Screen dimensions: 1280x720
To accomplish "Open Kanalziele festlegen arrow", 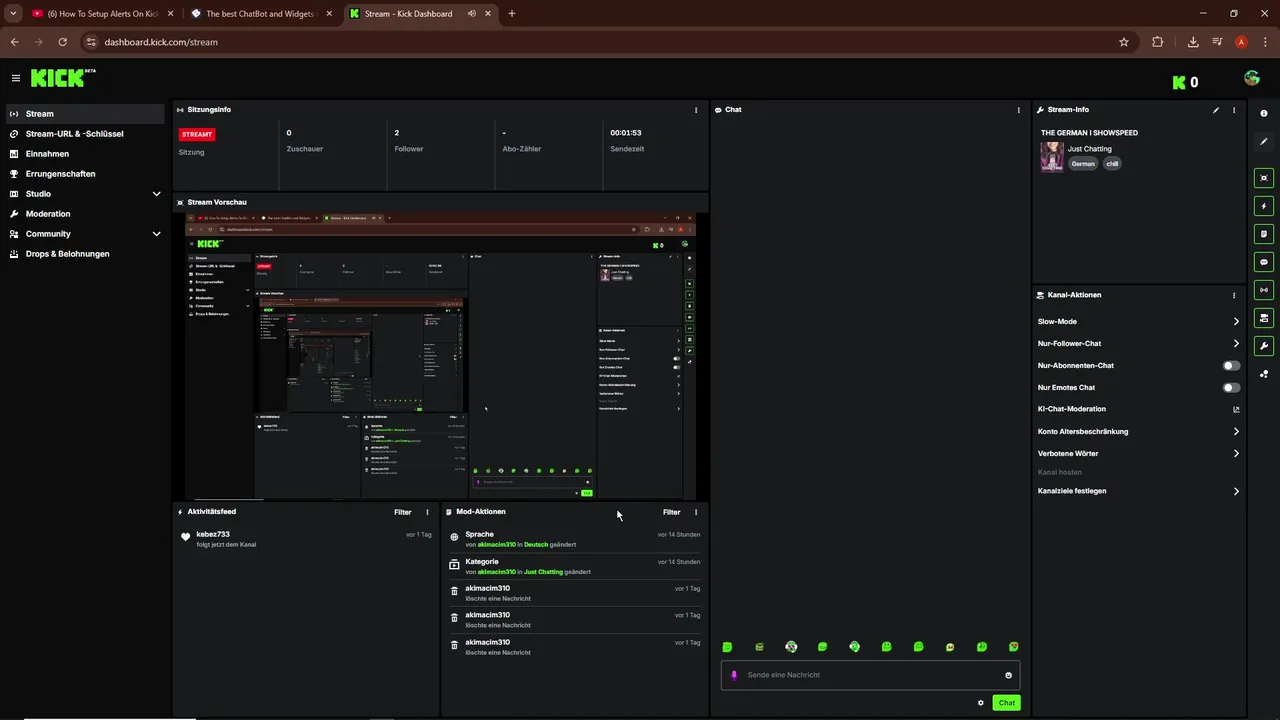I will click(1236, 492).
